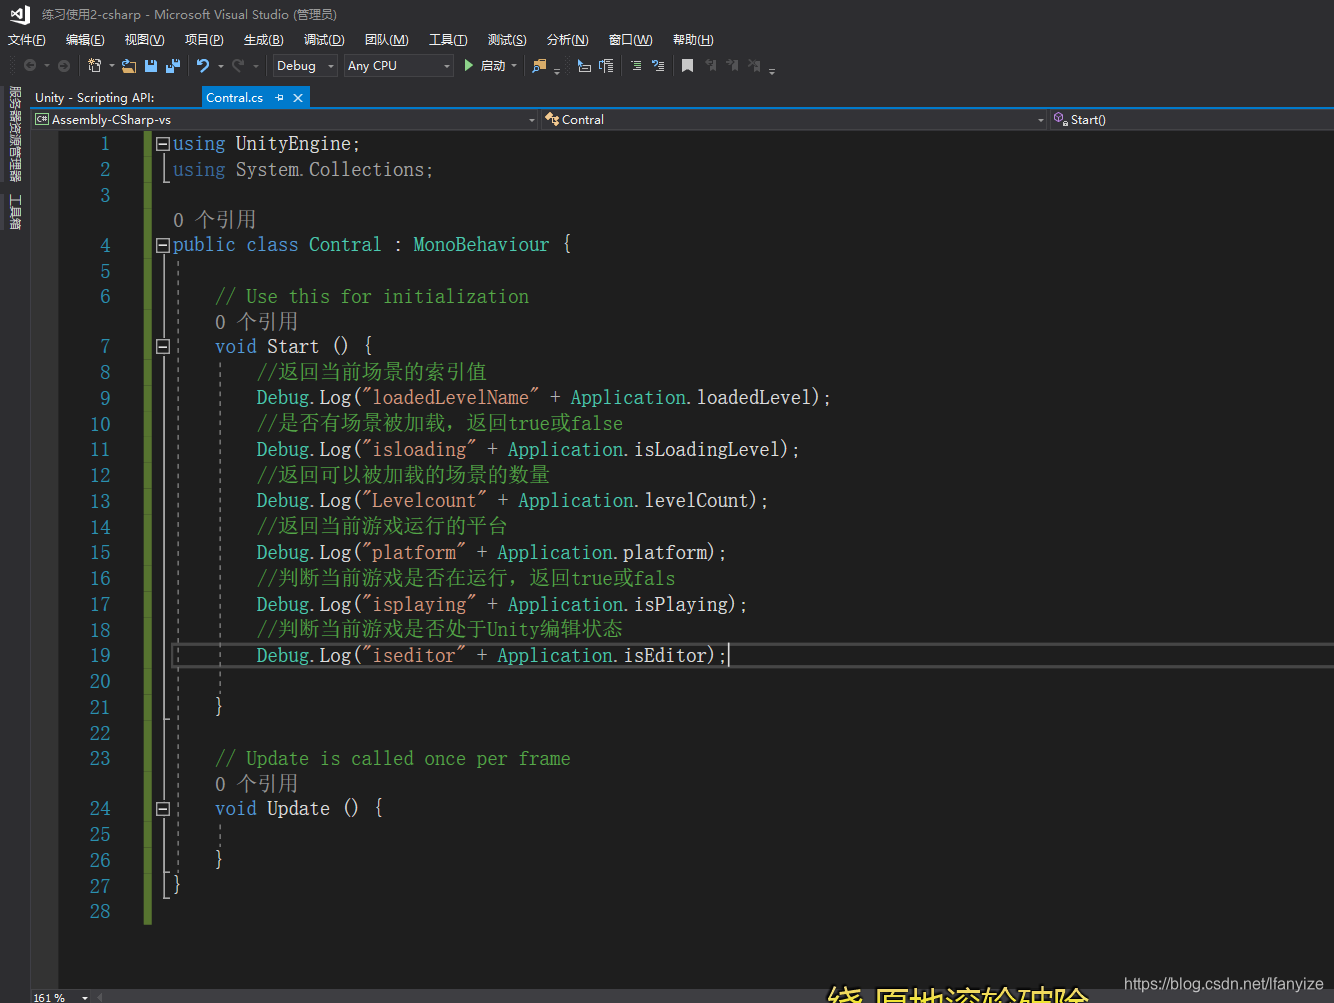Image resolution: width=1334 pixels, height=1003 pixels.
Task: Open the 帮助(H) menu
Action: point(693,40)
